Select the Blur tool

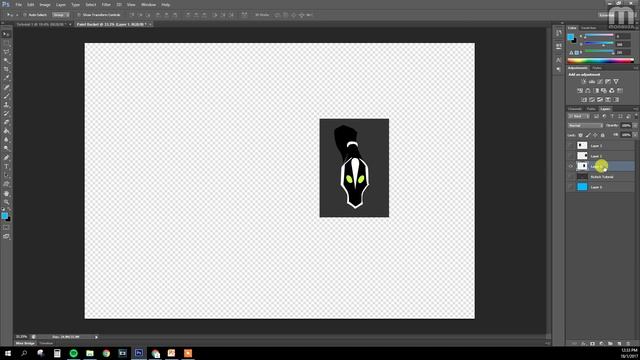6,140
